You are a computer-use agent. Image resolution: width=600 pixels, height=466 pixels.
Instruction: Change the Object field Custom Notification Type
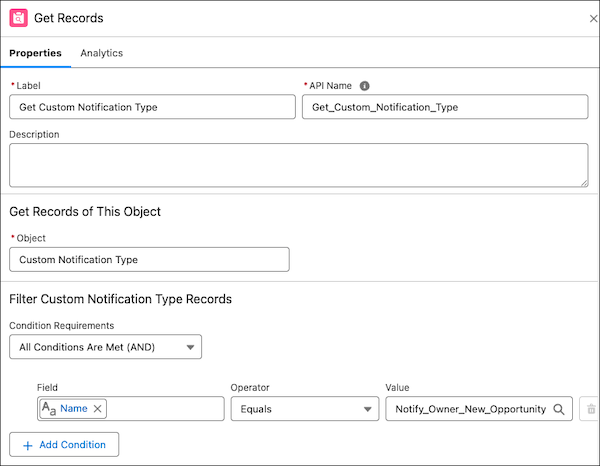pos(149,259)
